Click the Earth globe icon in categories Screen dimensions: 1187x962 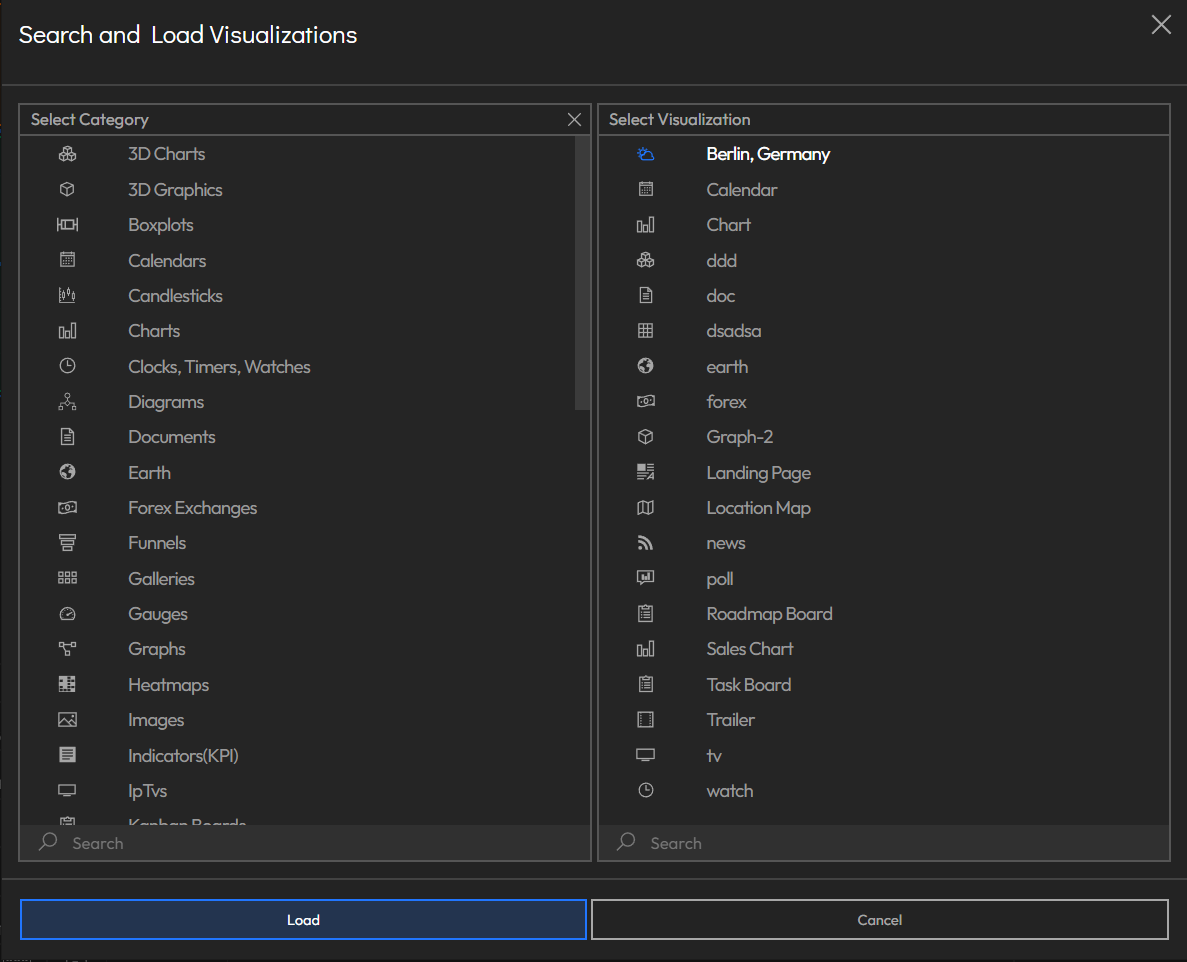(x=67, y=471)
